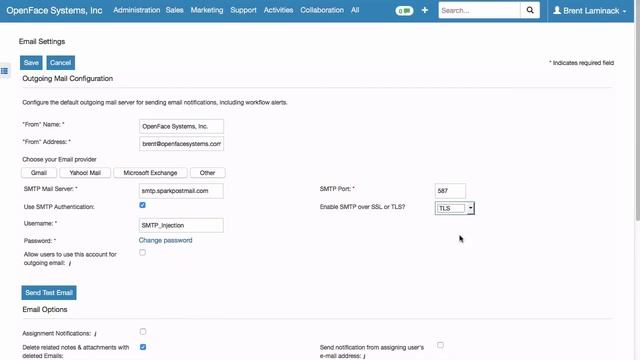Click OpenFace Systems, Inc logo link
The height and width of the screenshot is (360, 640).
(54, 11)
